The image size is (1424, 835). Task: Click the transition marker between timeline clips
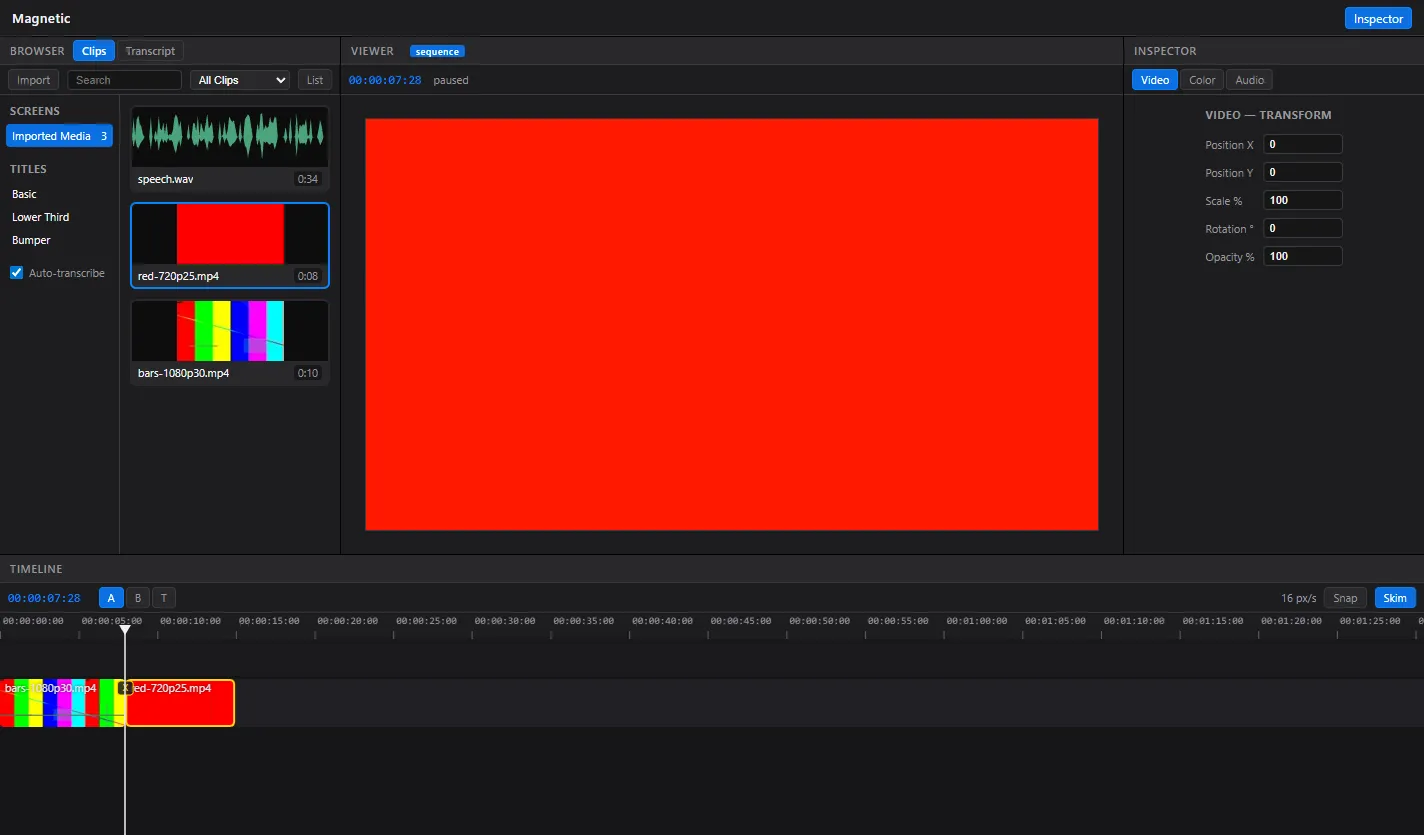(x=125, y=688)
